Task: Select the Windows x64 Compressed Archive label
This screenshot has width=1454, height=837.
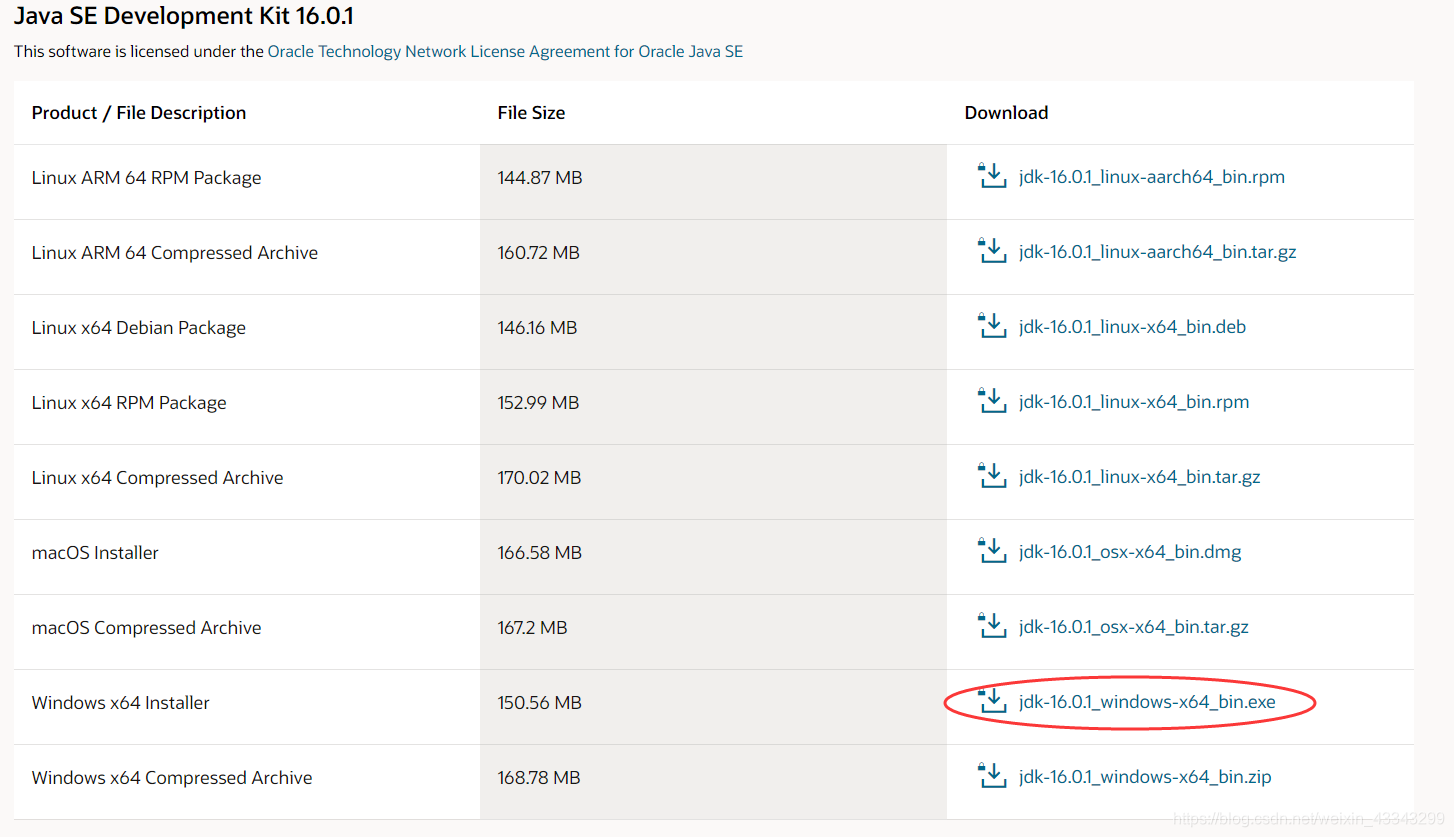Action: click(x=172, y=778)
